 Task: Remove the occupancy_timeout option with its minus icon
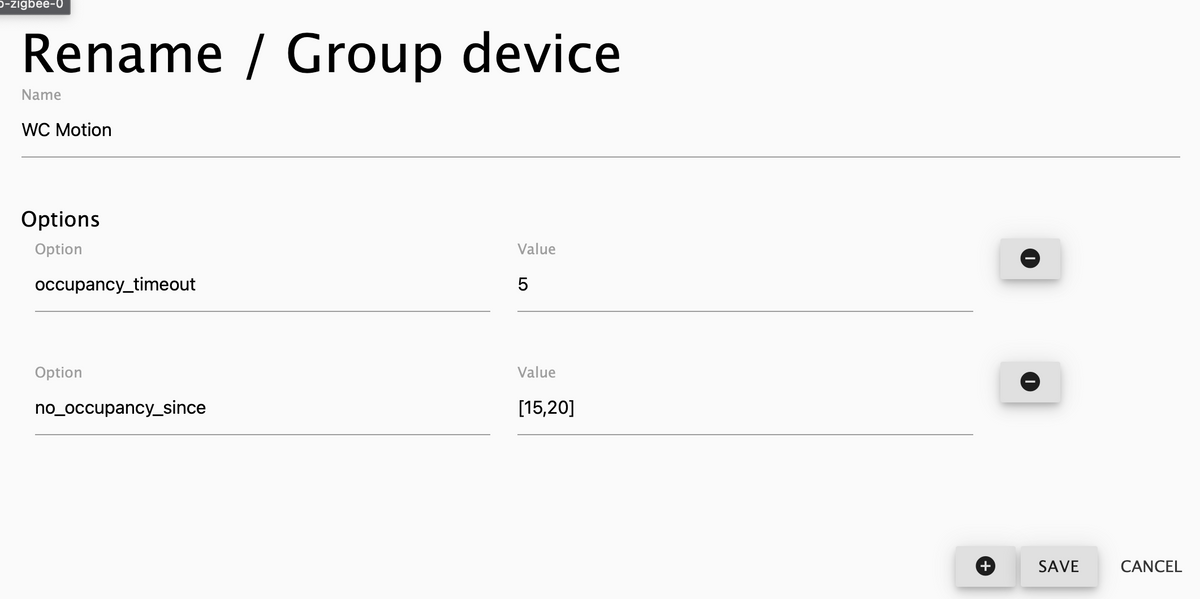[x=1029, y=258]
